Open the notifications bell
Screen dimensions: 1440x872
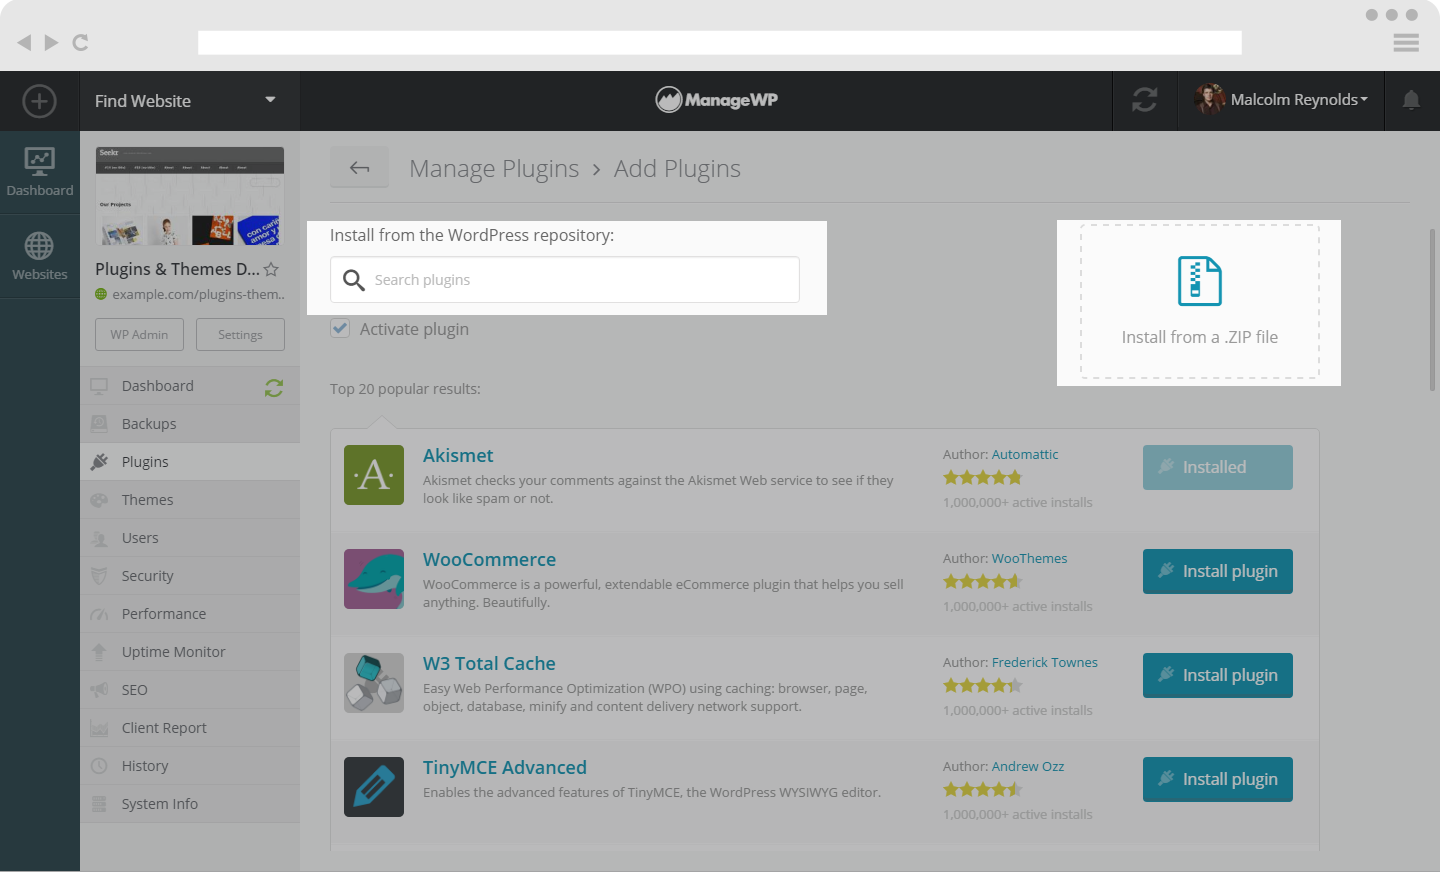tap(1411, 100)
